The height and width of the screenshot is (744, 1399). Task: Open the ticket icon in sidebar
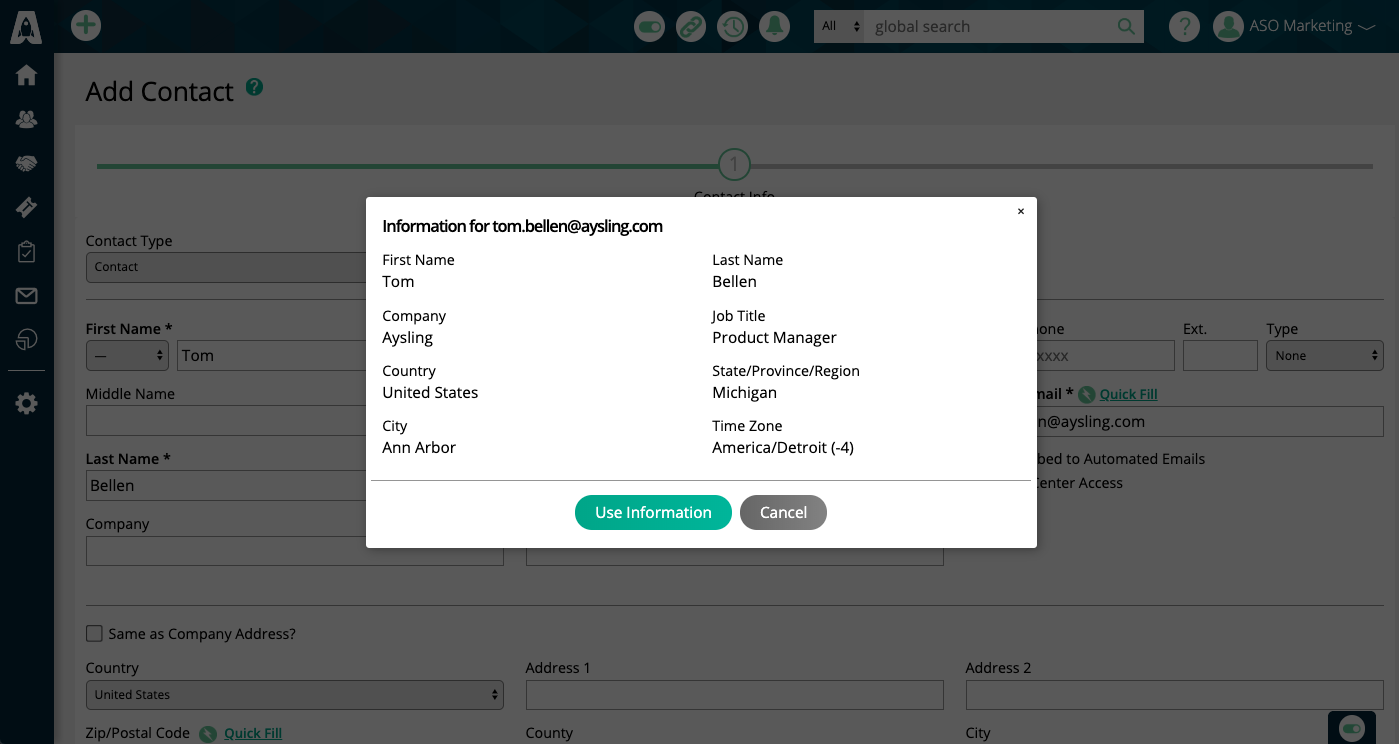pos(27,207)
